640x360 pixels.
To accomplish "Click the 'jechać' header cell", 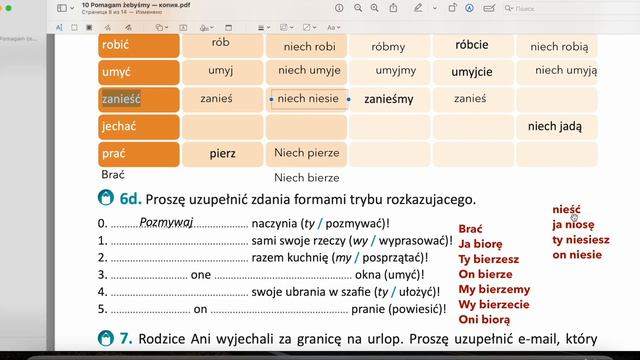I will [x=139, y=127].
